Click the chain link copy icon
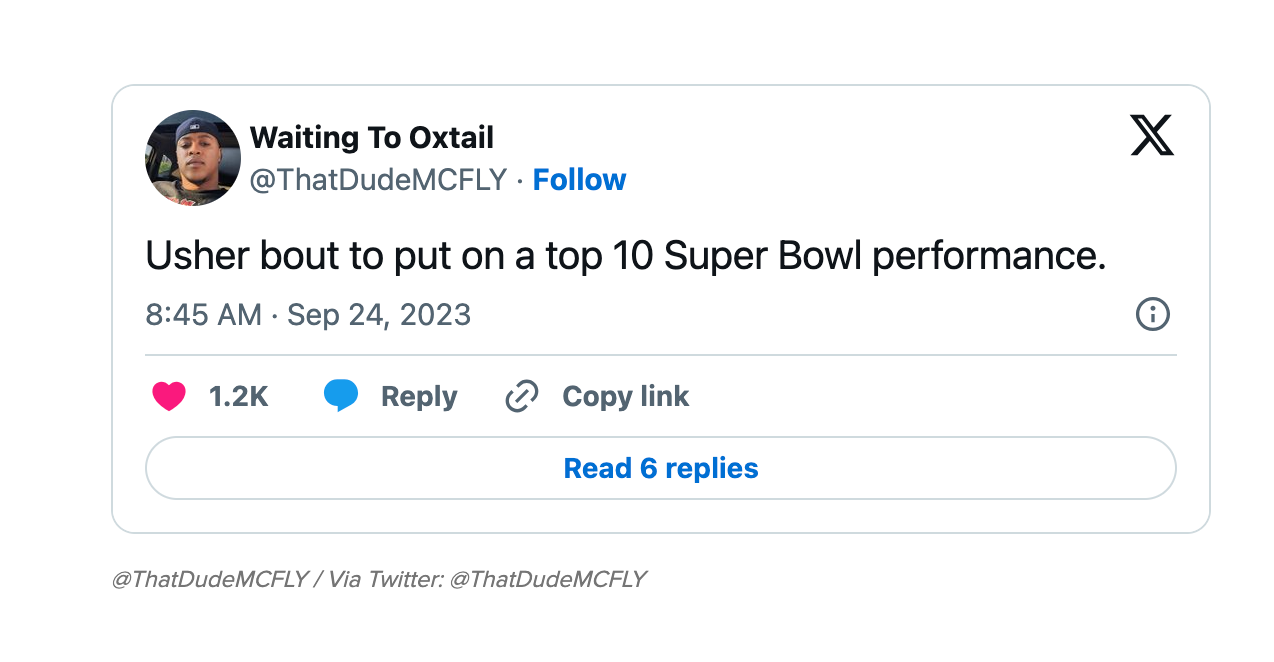The image size is (1274, 662). (522, 397)
